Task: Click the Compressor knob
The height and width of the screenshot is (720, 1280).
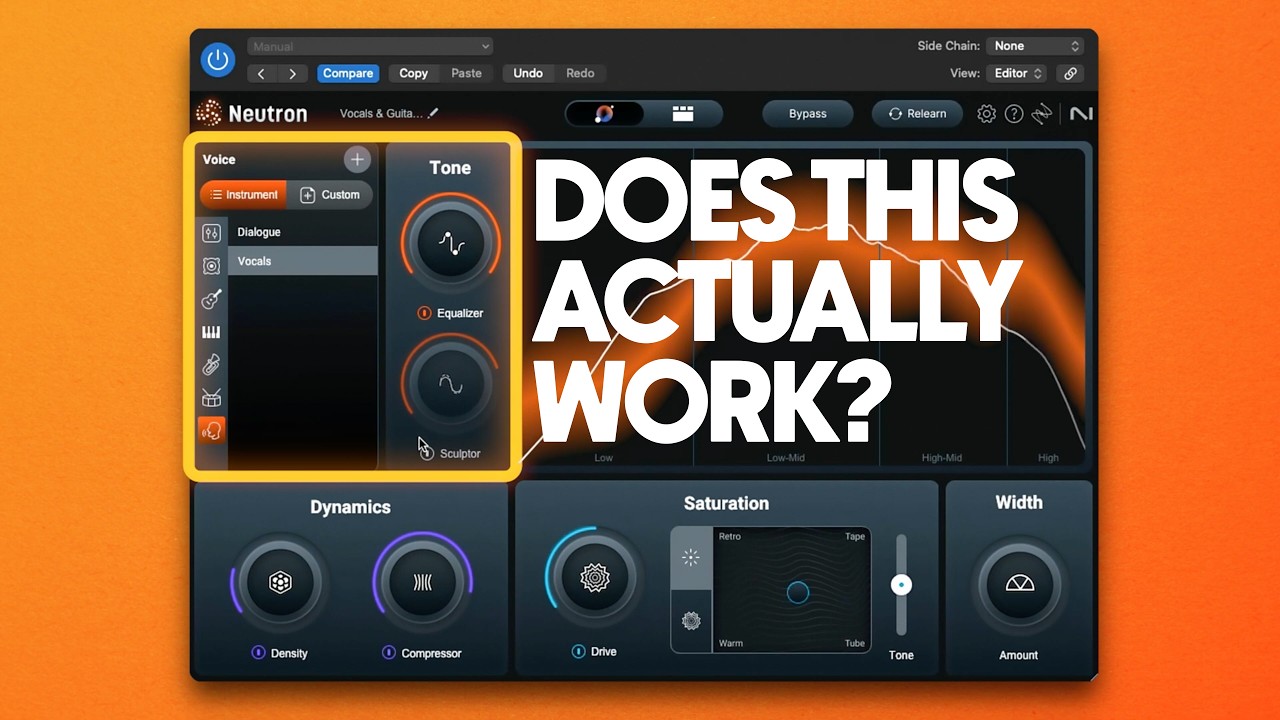Action: pos(423,583)
